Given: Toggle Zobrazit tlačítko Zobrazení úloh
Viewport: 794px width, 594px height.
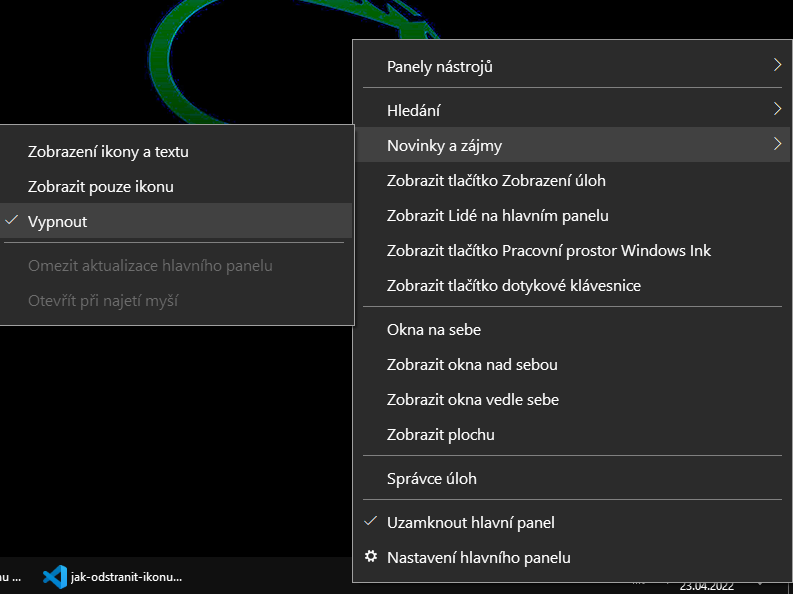Looking at the screenshot, I should click(496, 181).
